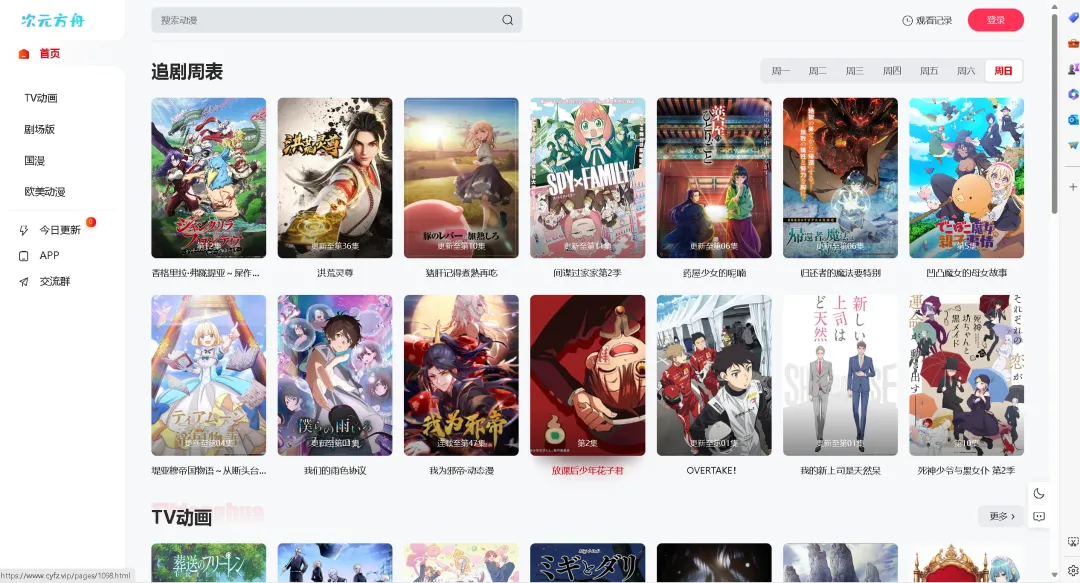
Task: Open the feedback message icon
Action: (1039, 516)
